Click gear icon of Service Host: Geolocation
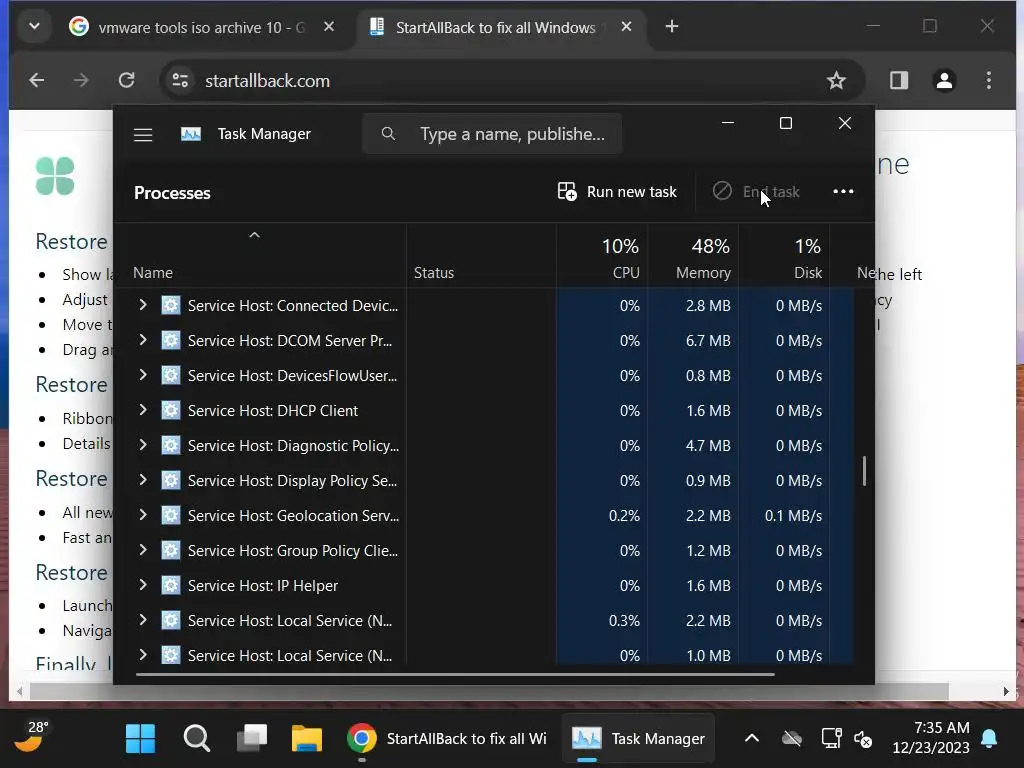The image size is (1024, 768). point(170,515)
